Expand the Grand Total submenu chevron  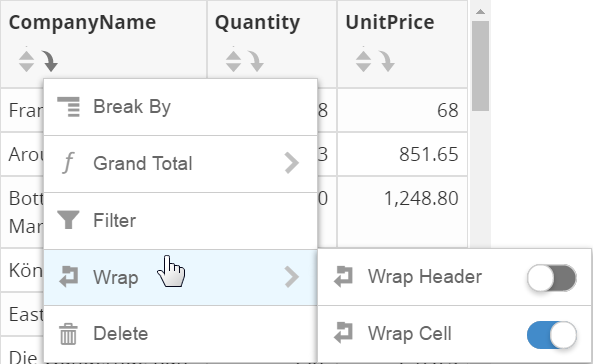point(292,163)
